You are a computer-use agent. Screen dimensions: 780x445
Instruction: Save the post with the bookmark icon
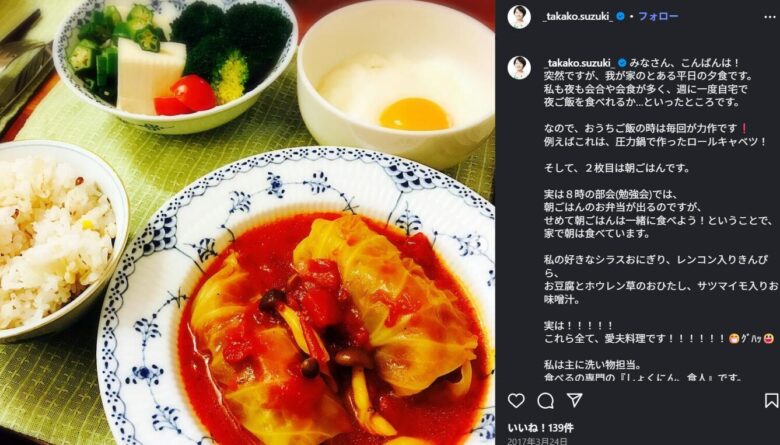(771, 400)
